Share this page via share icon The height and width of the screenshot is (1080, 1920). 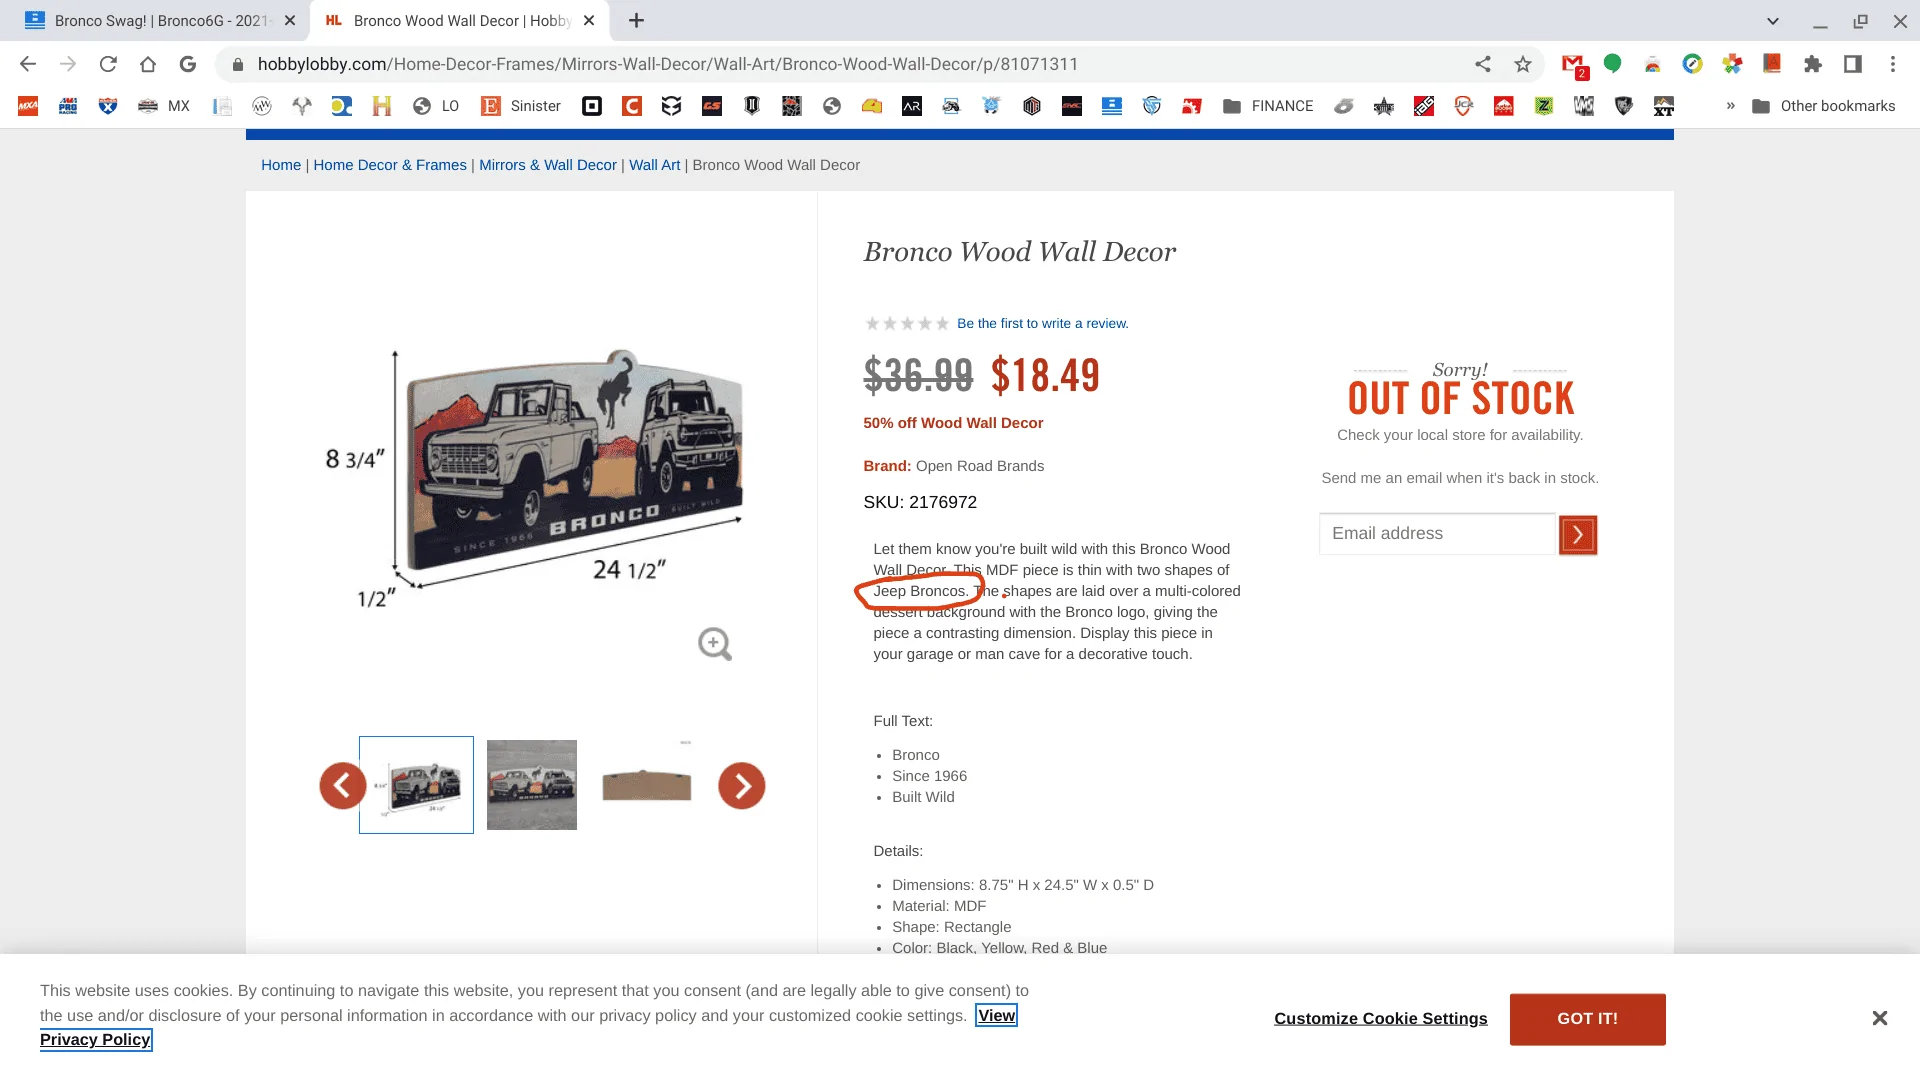pyautogui.click(x=1483, y=64)
